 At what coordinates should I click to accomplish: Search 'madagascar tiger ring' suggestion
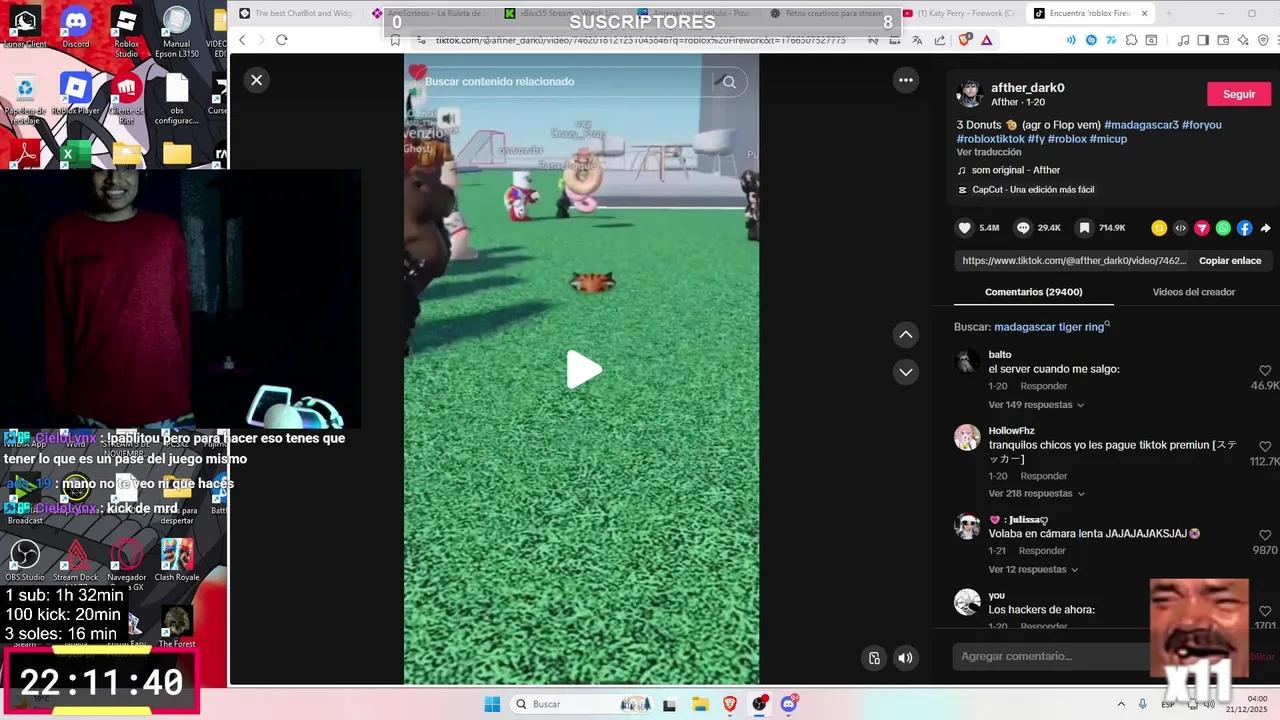point(1052,327)
